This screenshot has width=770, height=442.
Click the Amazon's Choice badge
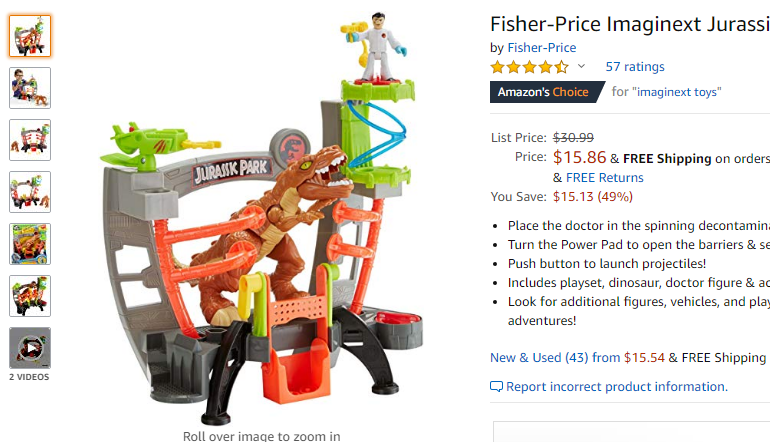547,92
